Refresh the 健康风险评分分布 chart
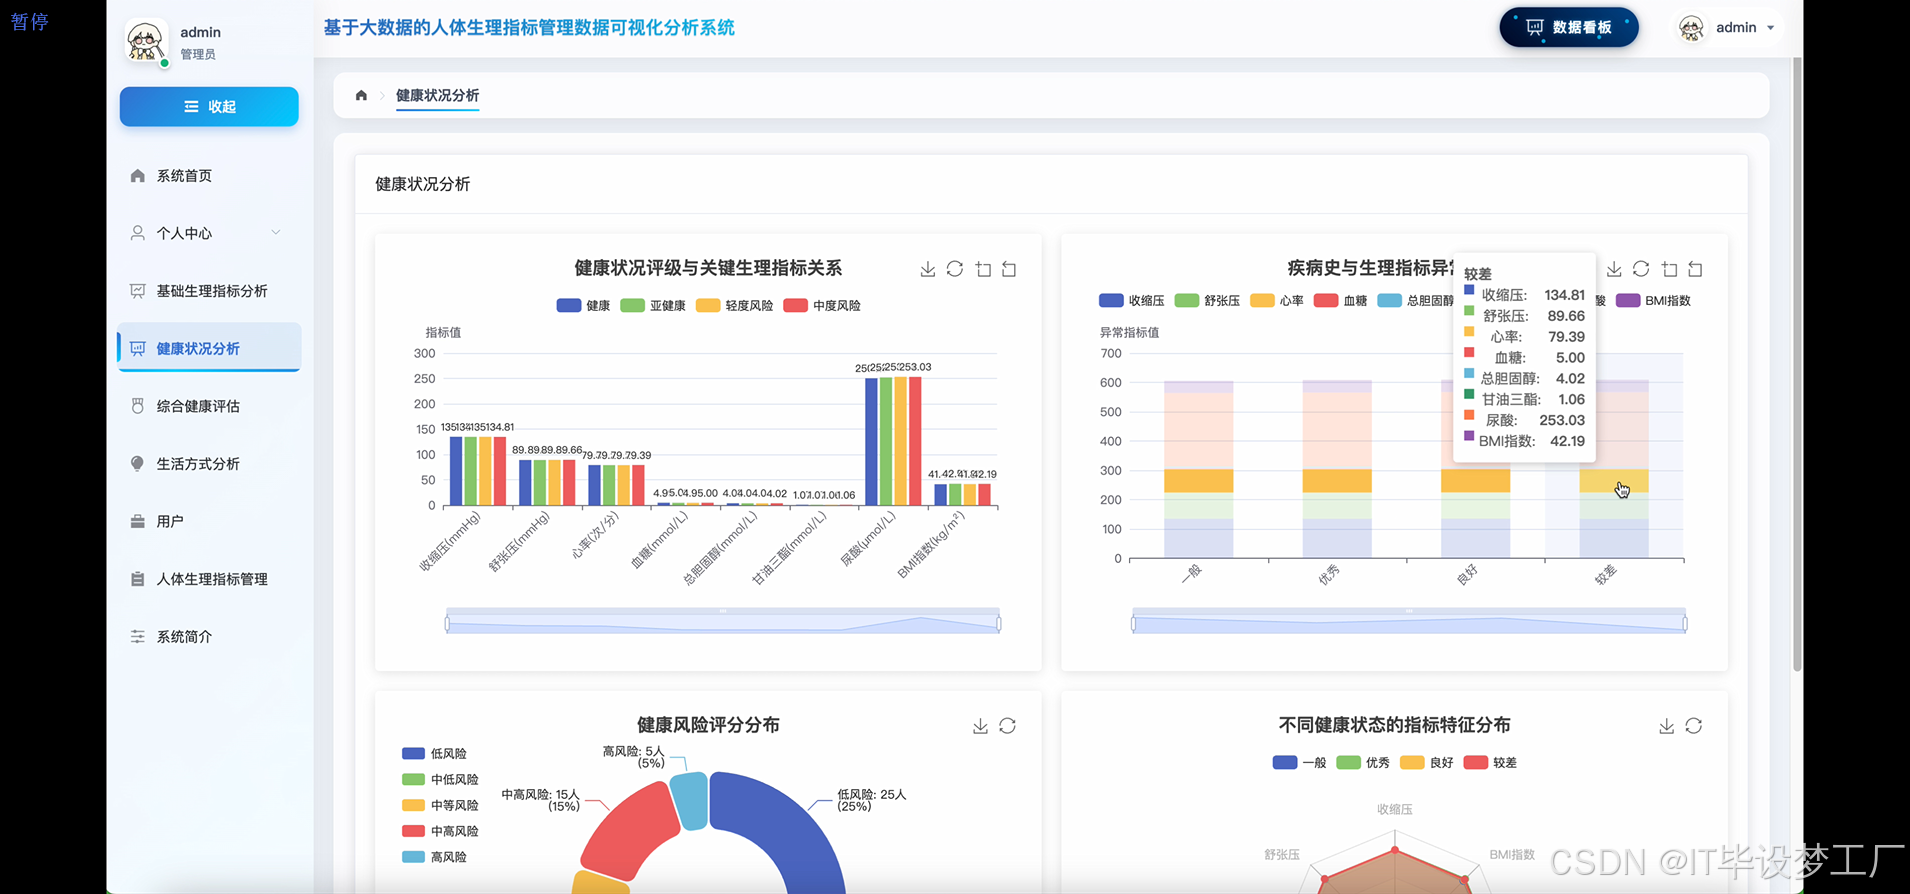This screenshot has height=894, width=1910. click(1007, 726)
